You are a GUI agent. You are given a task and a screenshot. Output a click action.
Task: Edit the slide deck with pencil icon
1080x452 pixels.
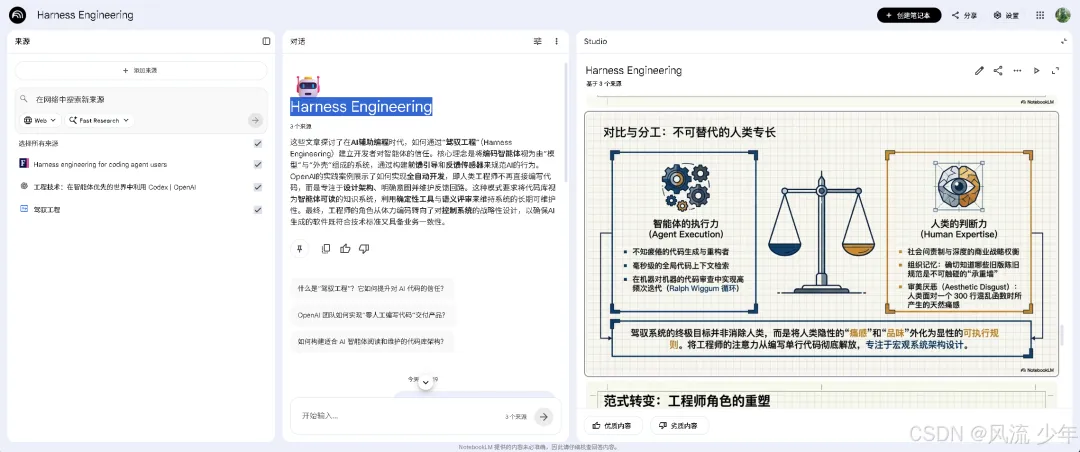tap(979, 70)
